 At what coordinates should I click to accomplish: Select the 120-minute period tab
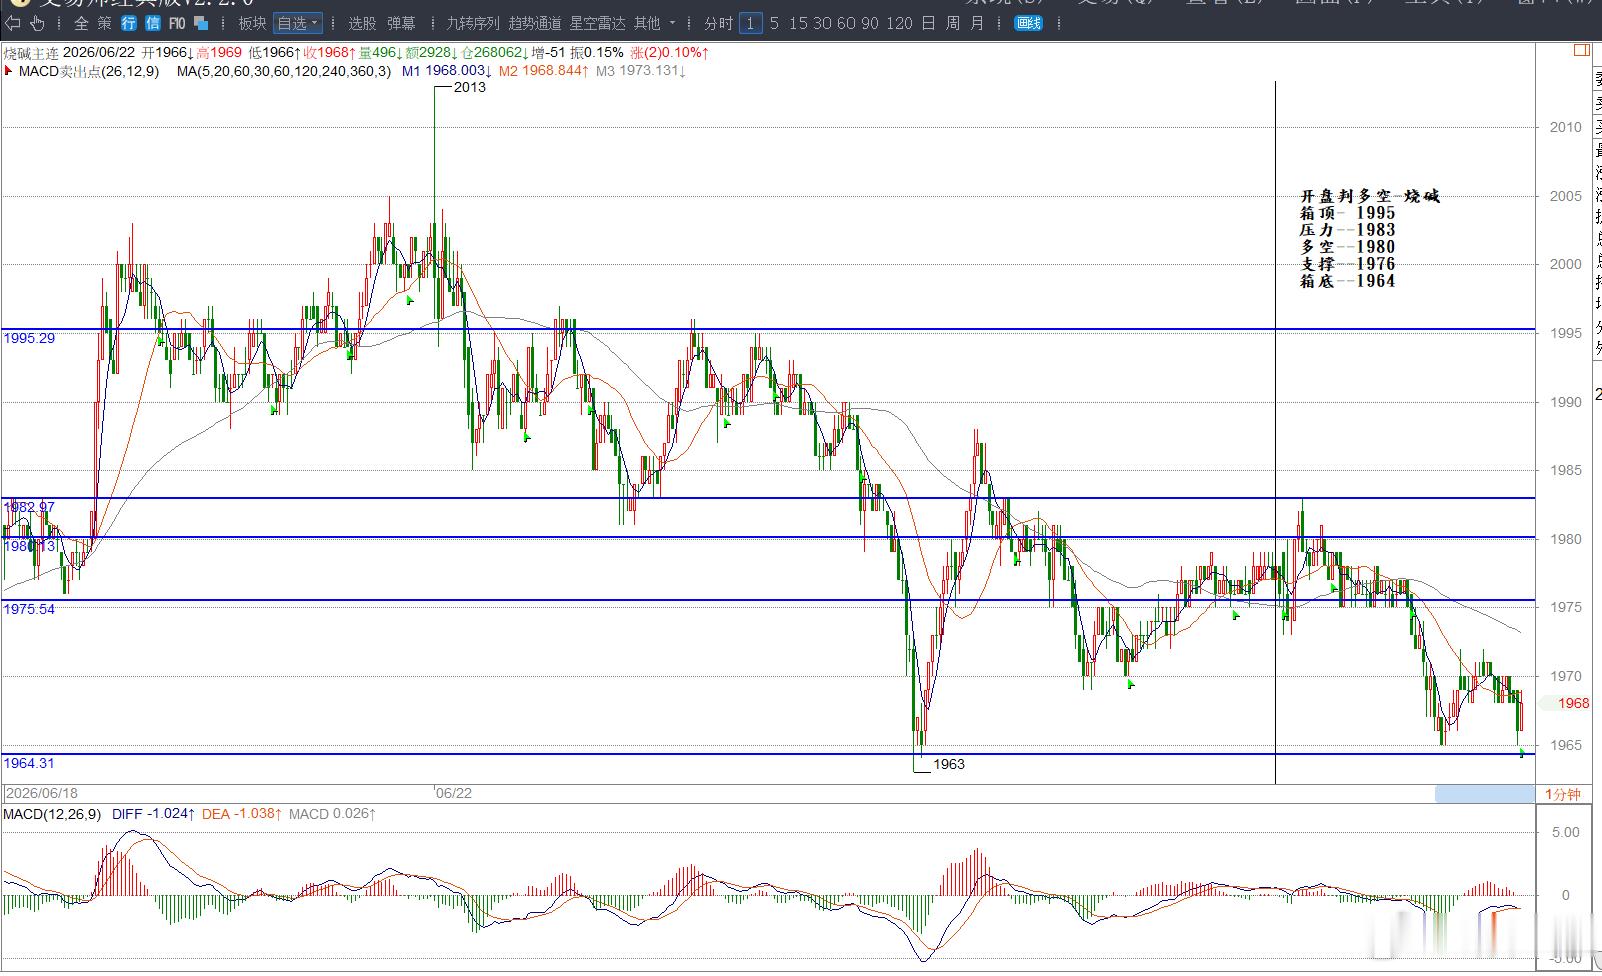[x=899, y=23]
